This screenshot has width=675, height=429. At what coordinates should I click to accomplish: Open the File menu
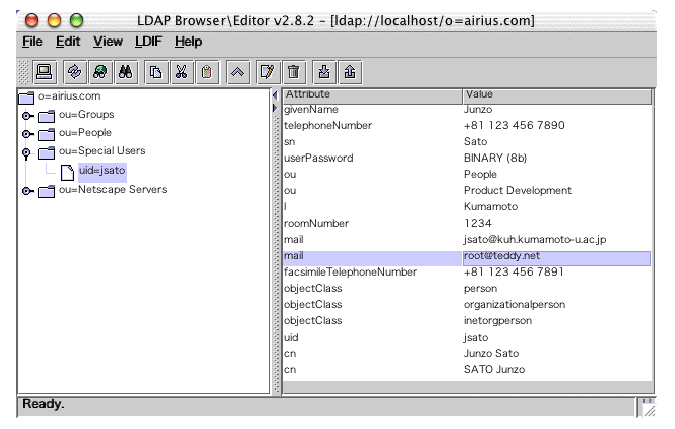(x=32, y=42)
